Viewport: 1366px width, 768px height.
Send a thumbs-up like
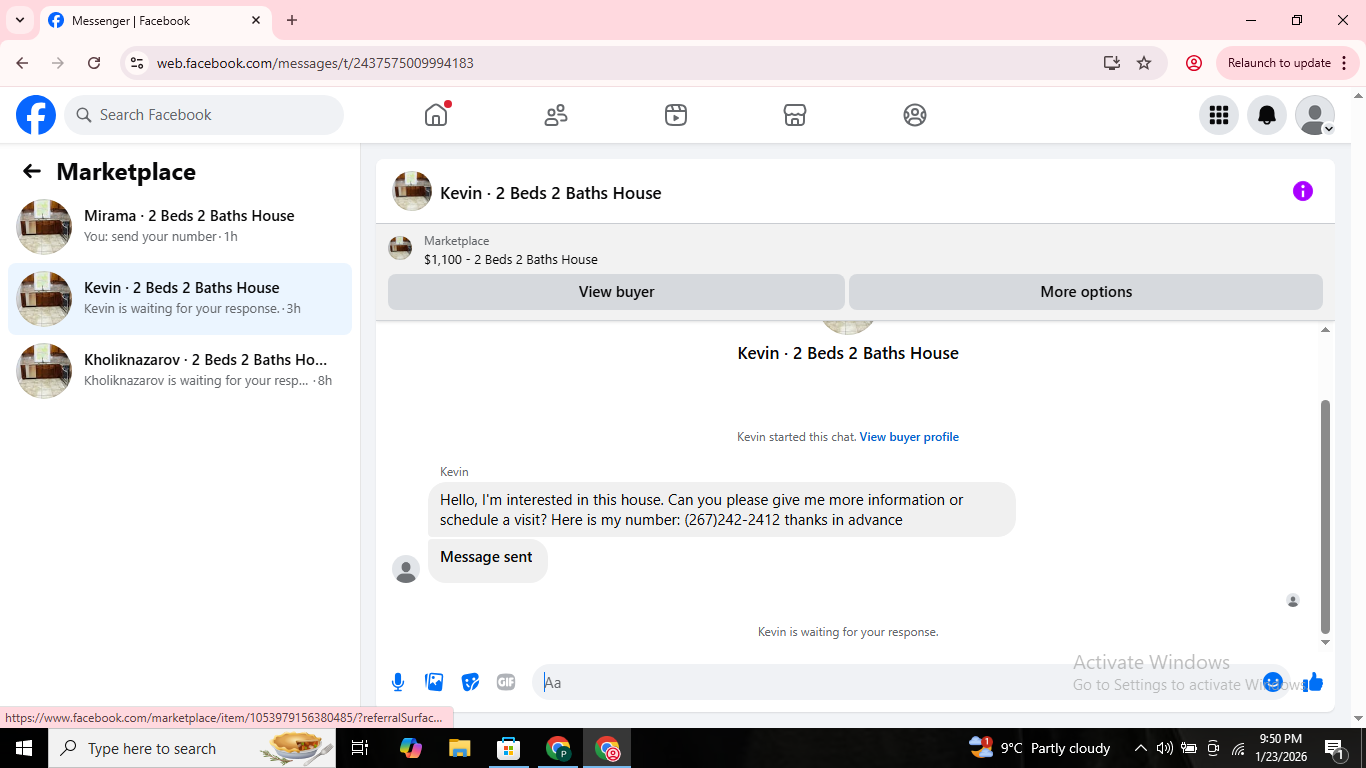(1313, 682)
